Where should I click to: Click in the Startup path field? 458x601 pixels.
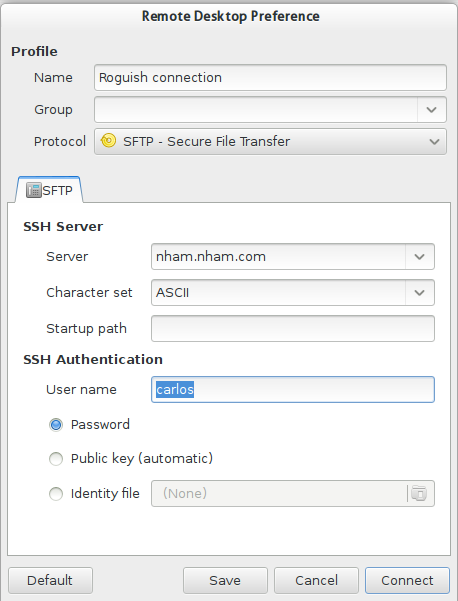293,328
